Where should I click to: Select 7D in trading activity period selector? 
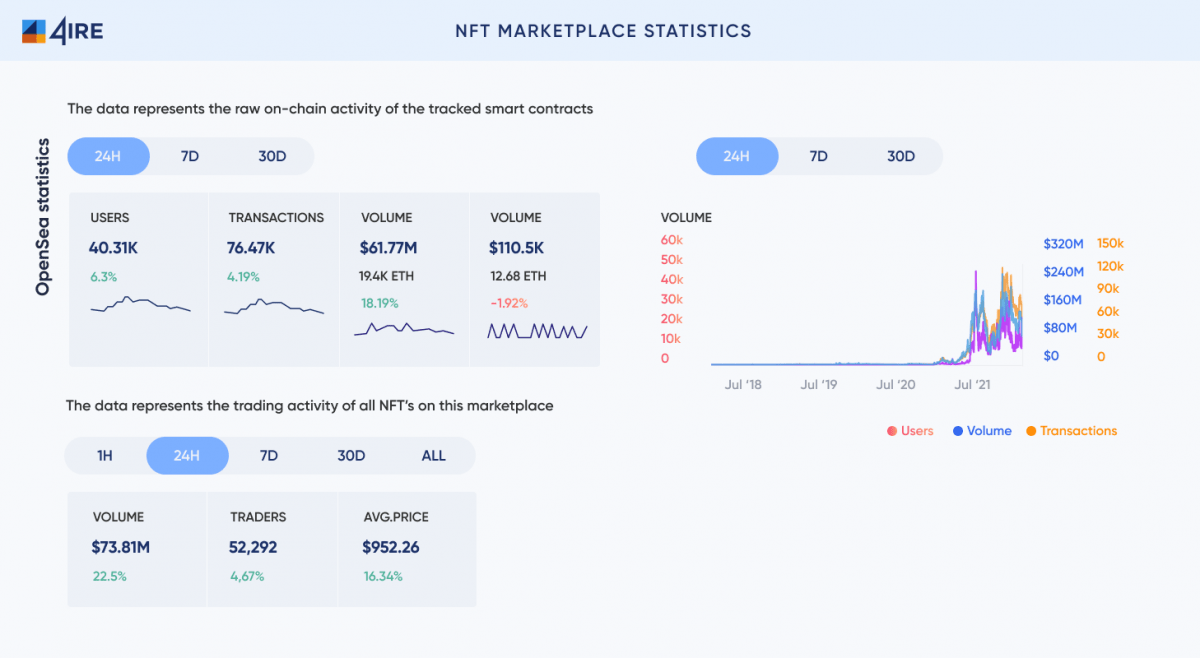click(x=269, y=456)
